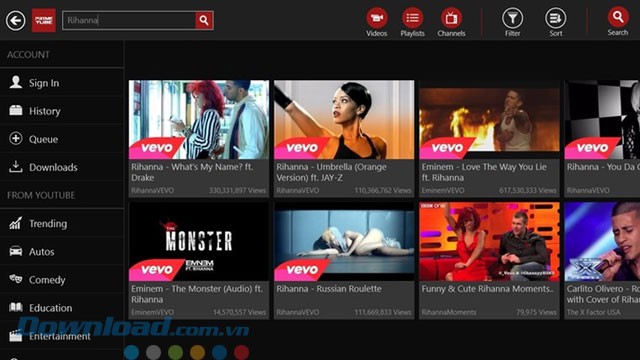
Task: Open 'Eminem - The Monster (Audio)' title
Action: pyautogui.click(x=197, y=294)
